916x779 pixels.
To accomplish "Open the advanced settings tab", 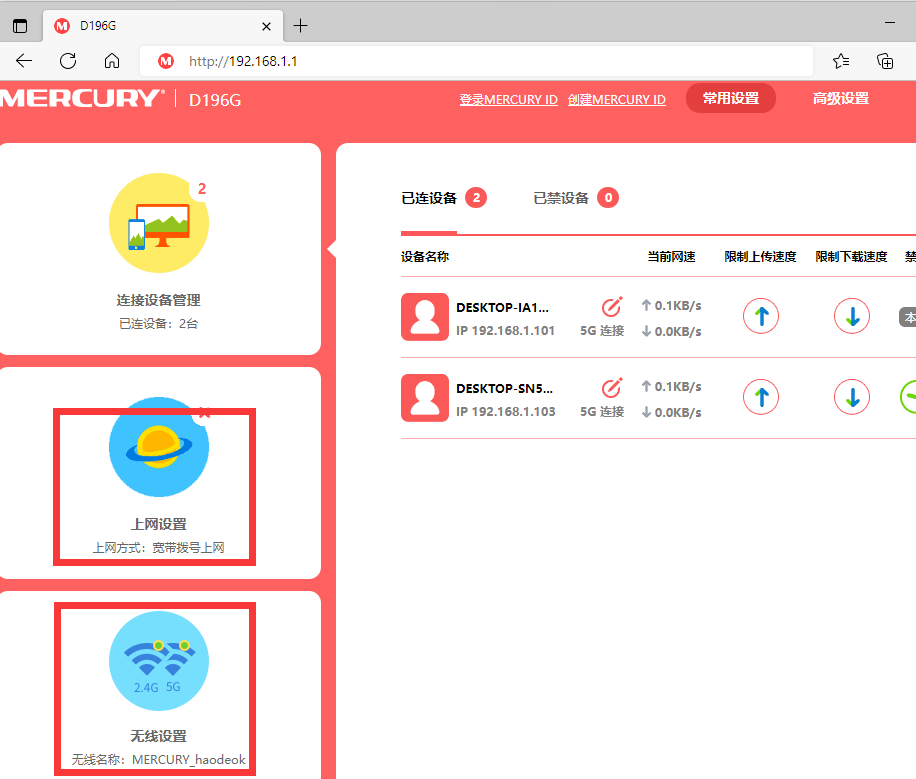I will pos(841,98).
